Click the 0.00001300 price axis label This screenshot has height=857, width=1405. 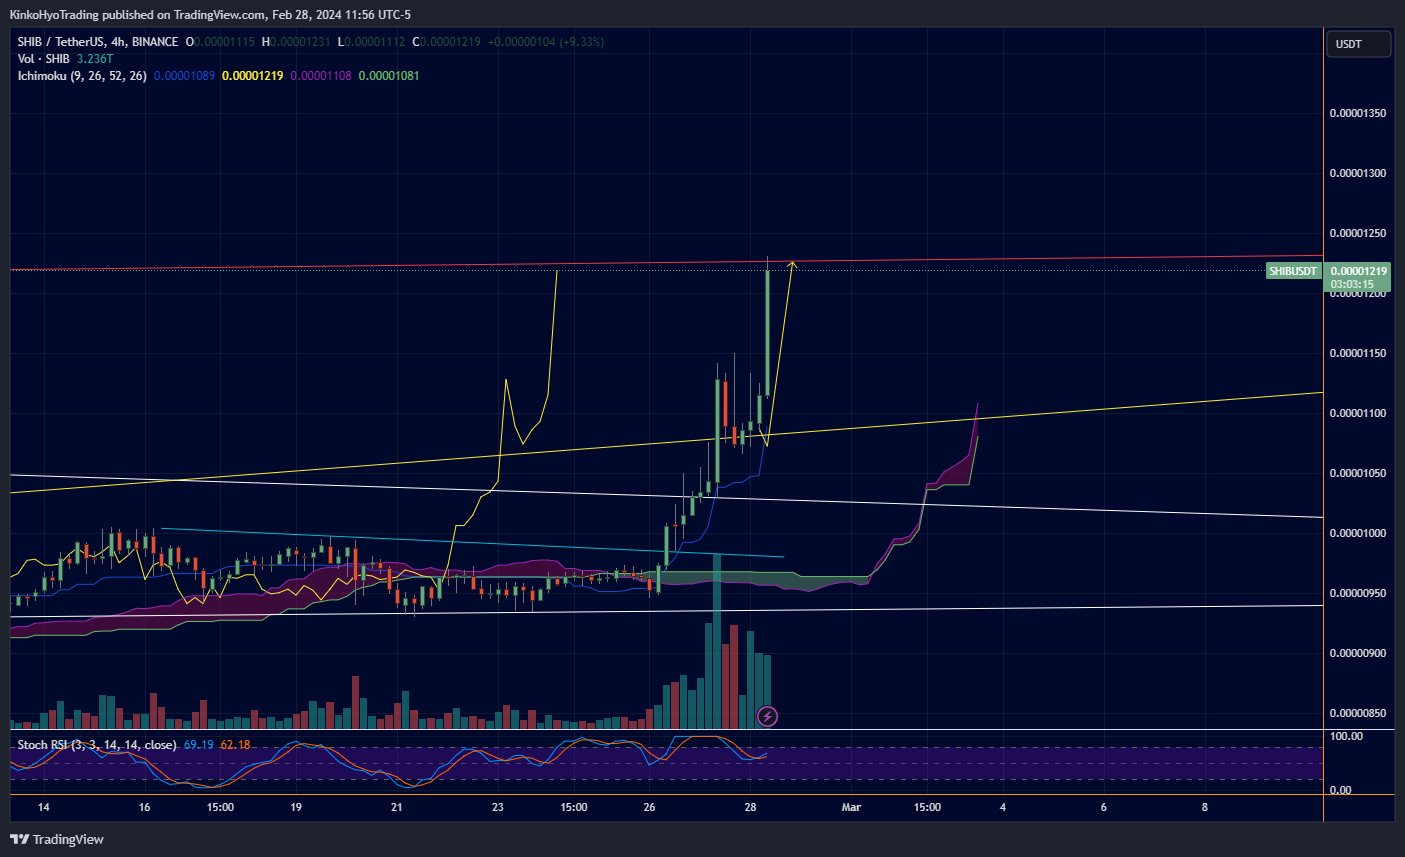point(1358,173)
